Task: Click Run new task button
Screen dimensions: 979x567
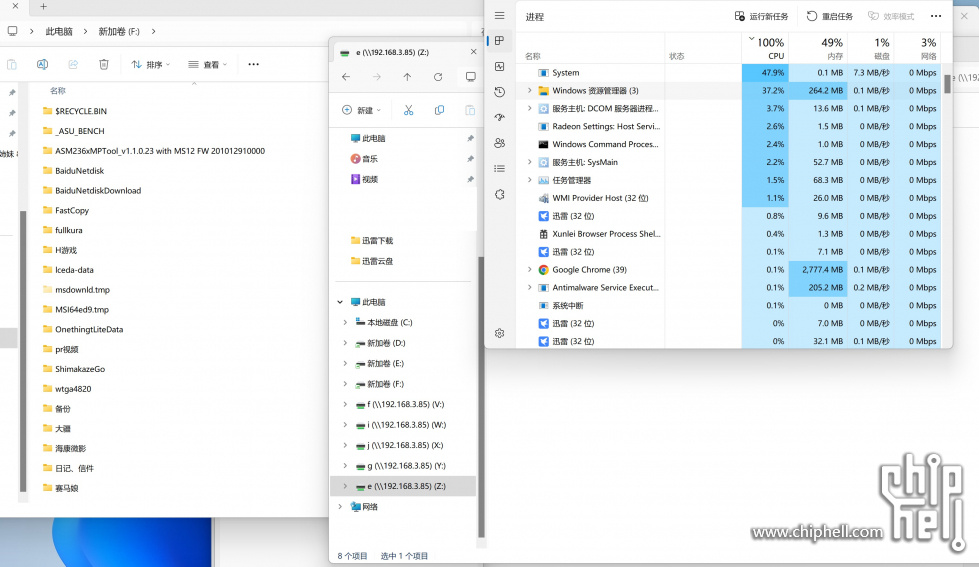Action: pos(761,16)
